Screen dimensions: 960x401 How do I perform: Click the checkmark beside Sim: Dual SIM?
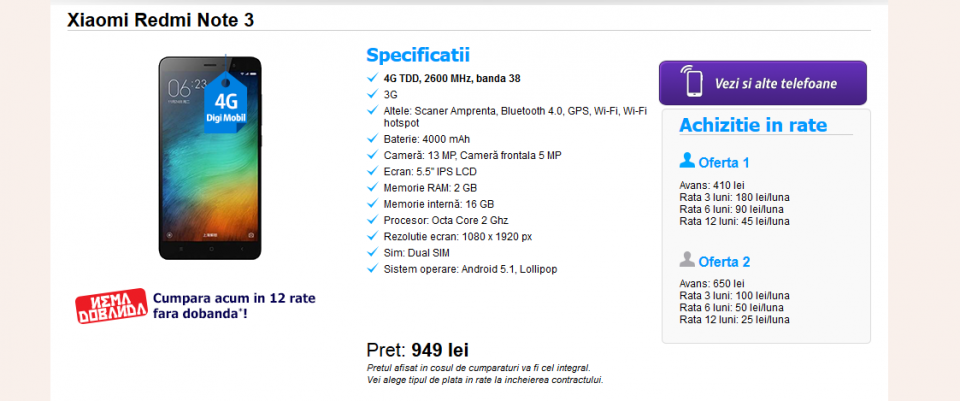[373, 253]
